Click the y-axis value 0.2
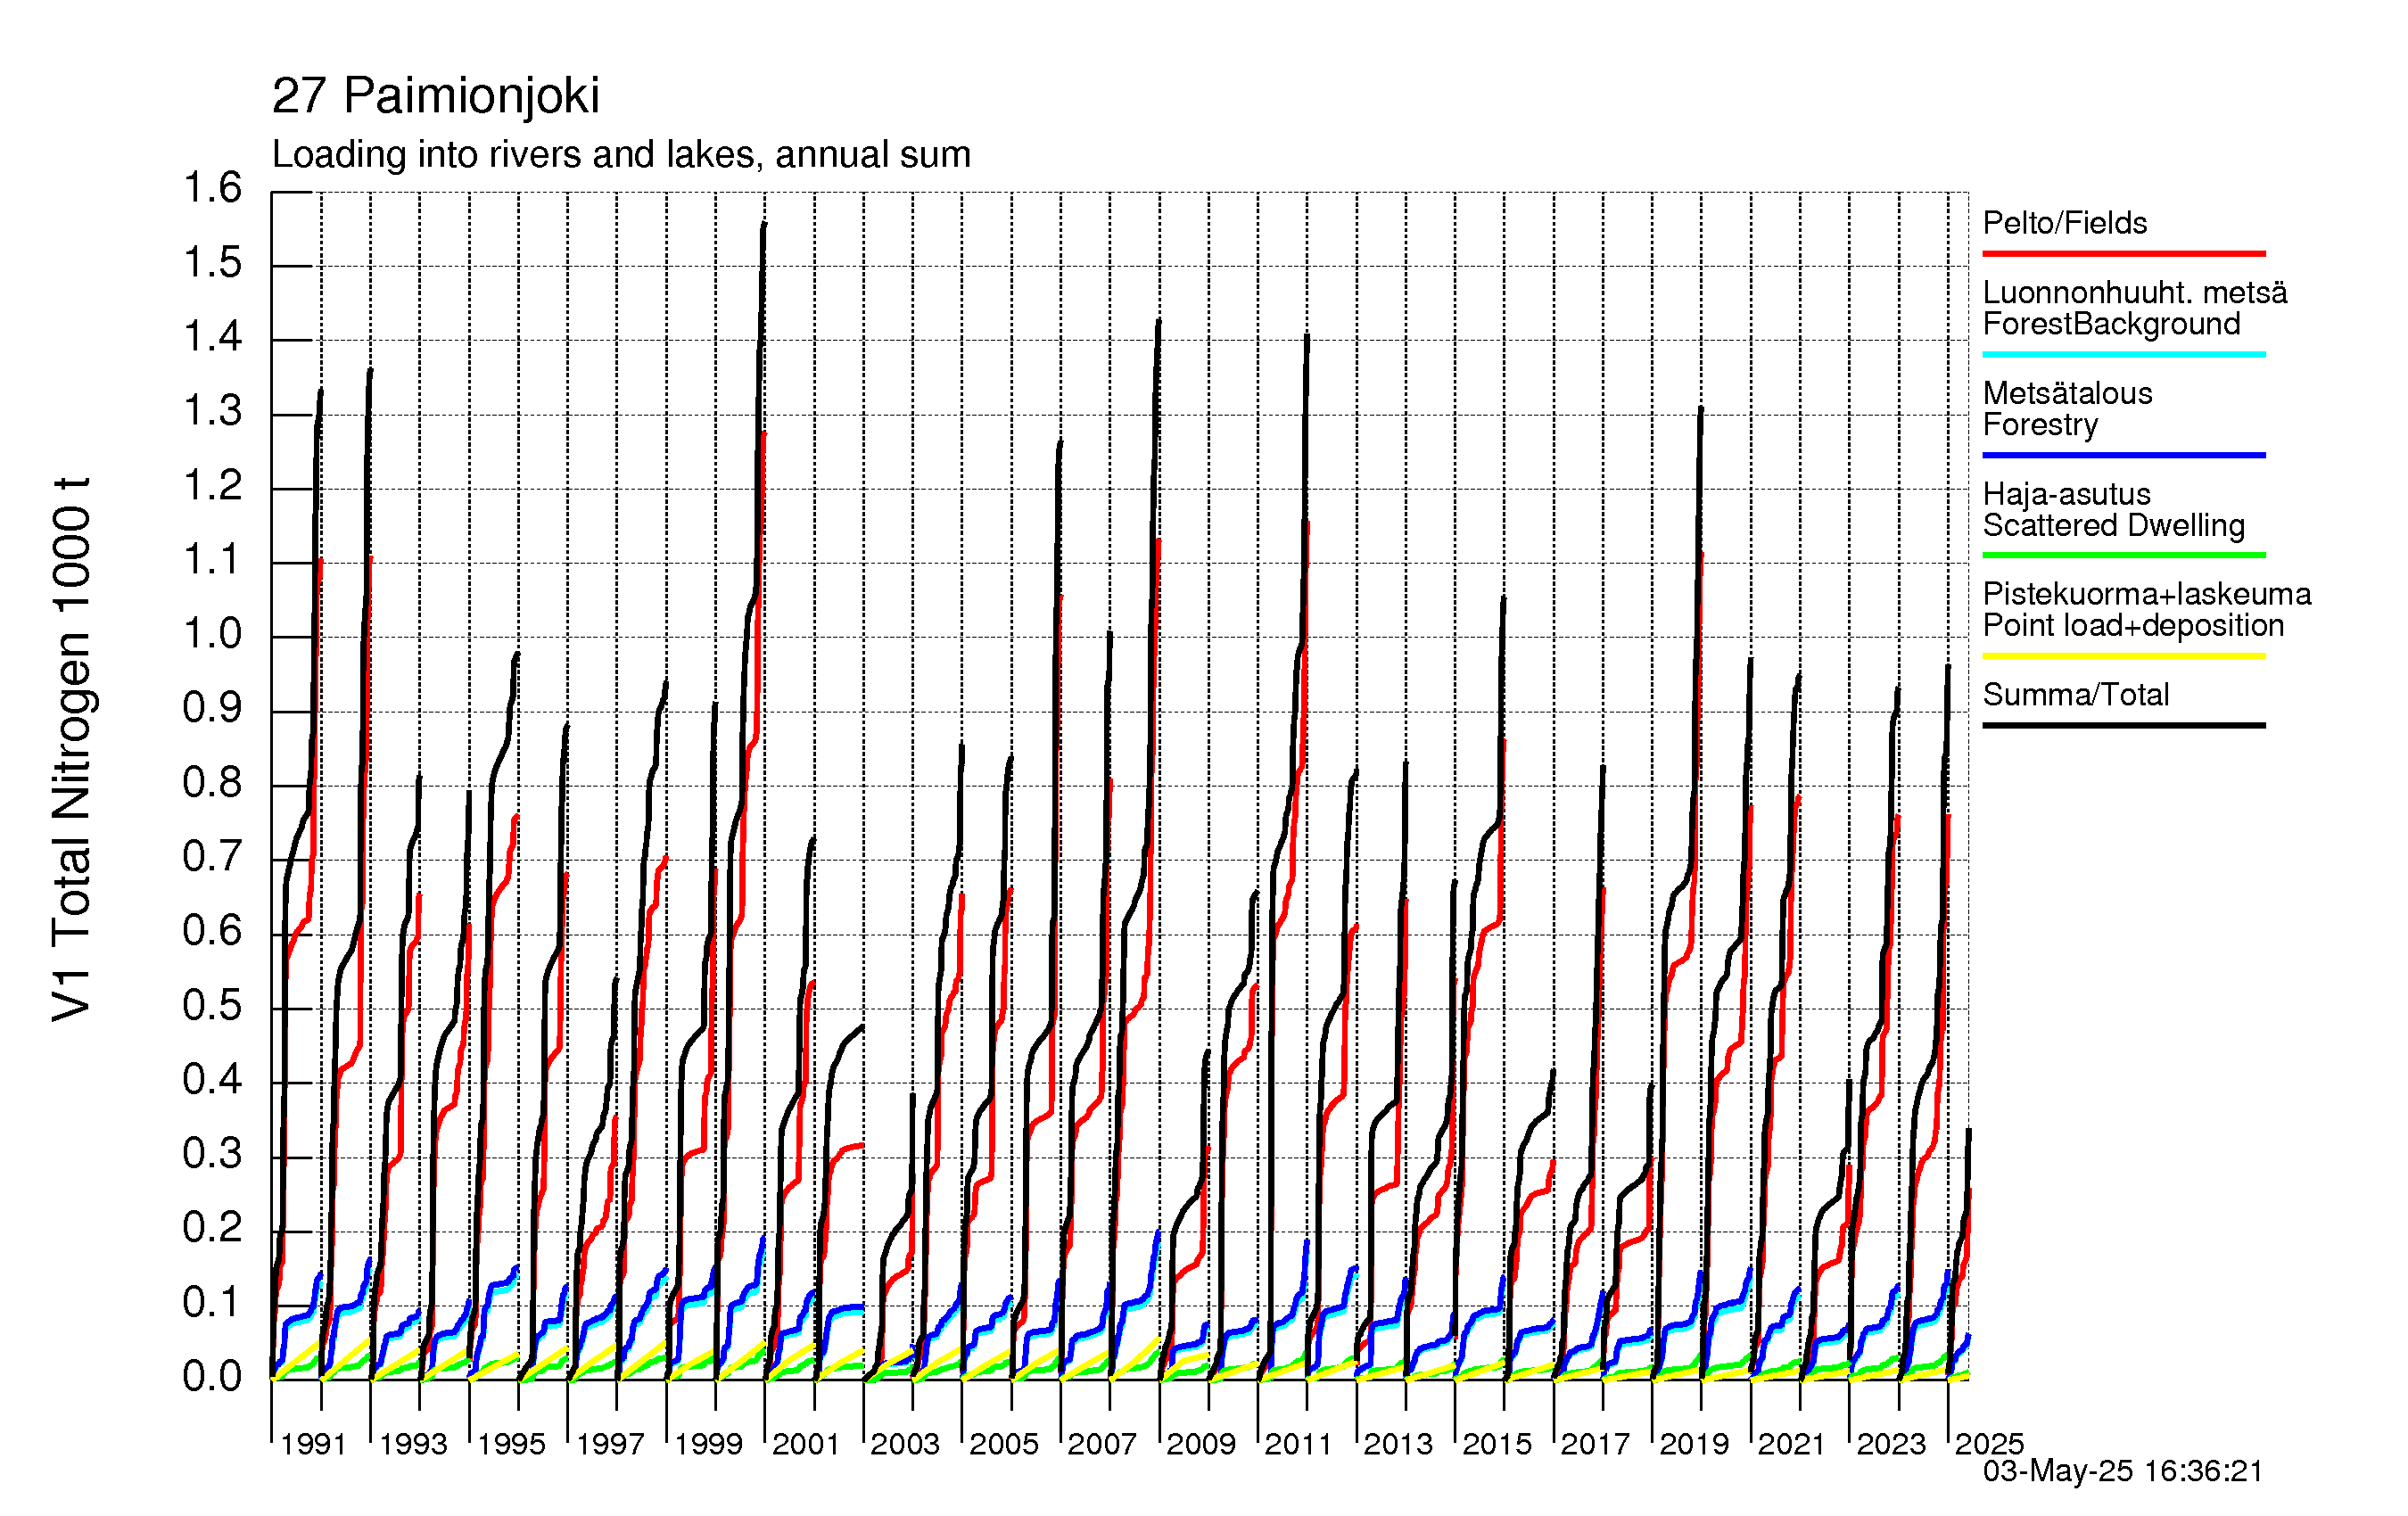Screen dimensions: 2408x1516 tap(212, 1229)
